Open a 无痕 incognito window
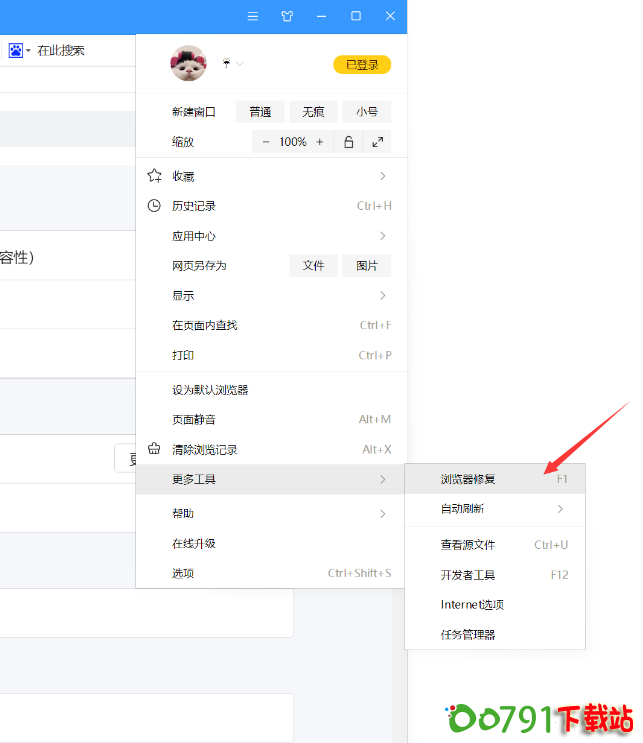This screenshot has height=743, width=643. [x=313, y=112]
